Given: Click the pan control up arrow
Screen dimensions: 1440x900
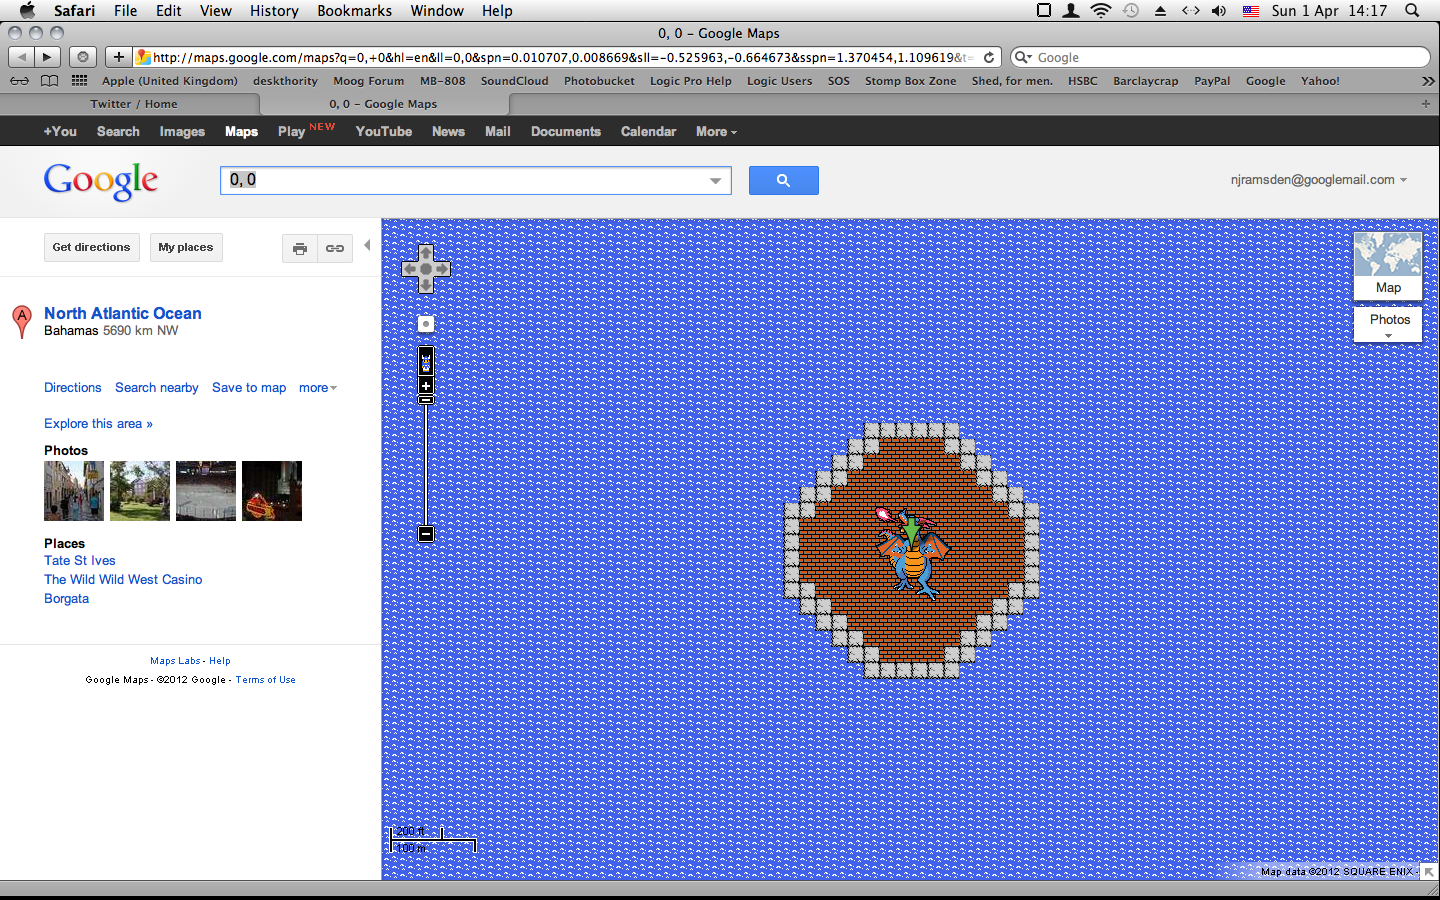Looking at the screenshot, I should 426,252.
